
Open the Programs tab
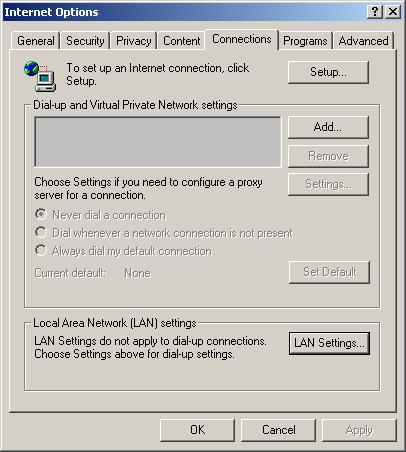coord(305,41)
